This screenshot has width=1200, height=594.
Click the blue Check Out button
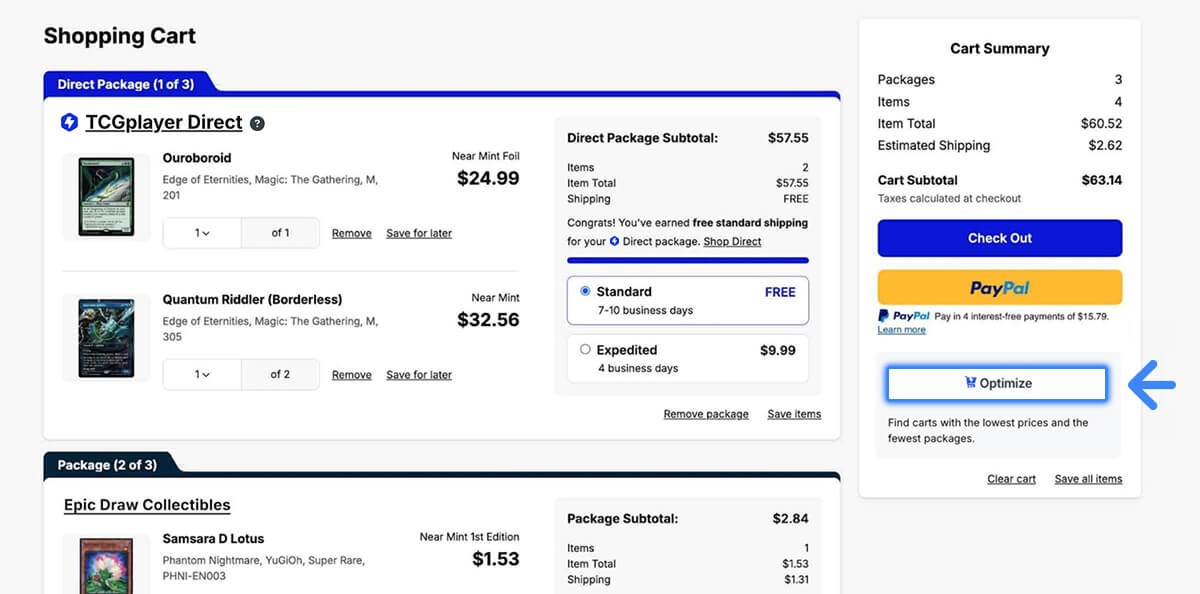tap(999, 239)
